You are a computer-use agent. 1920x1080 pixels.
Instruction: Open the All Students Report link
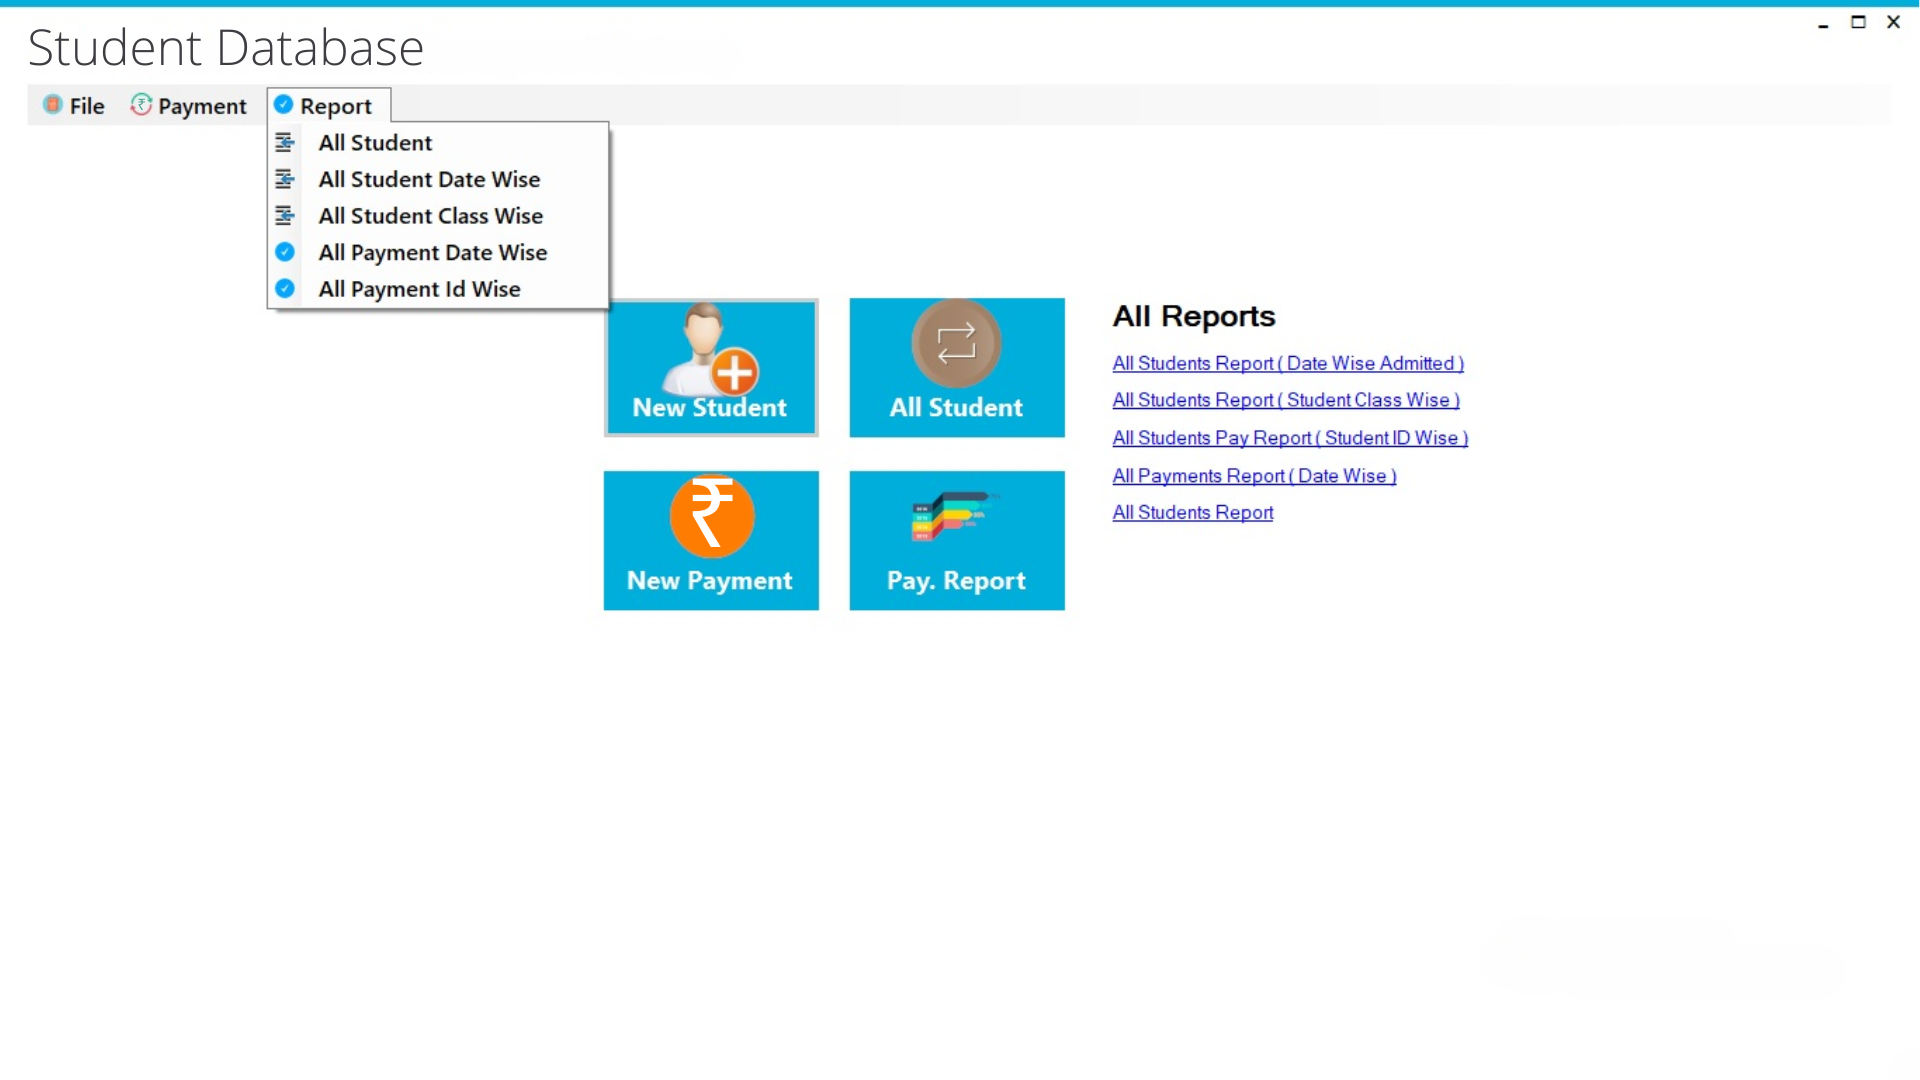click(1192, 513)
